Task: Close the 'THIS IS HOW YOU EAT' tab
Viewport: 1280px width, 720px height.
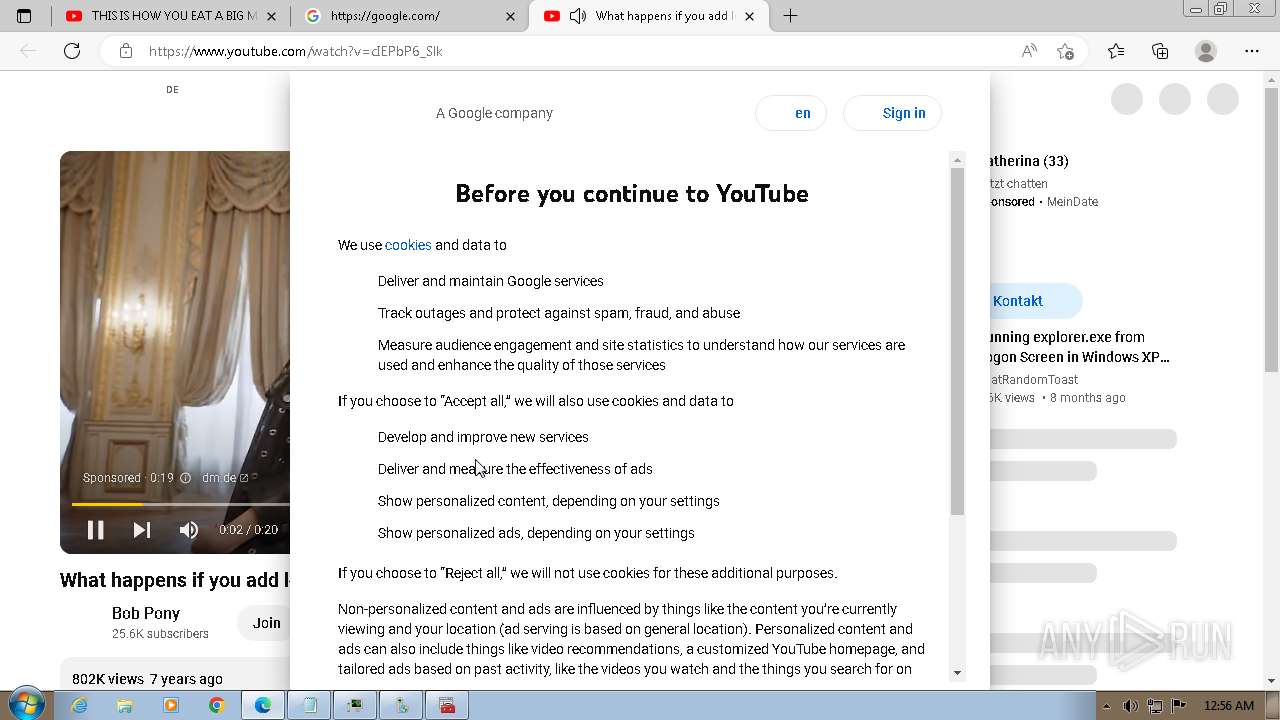Action: 272,16
